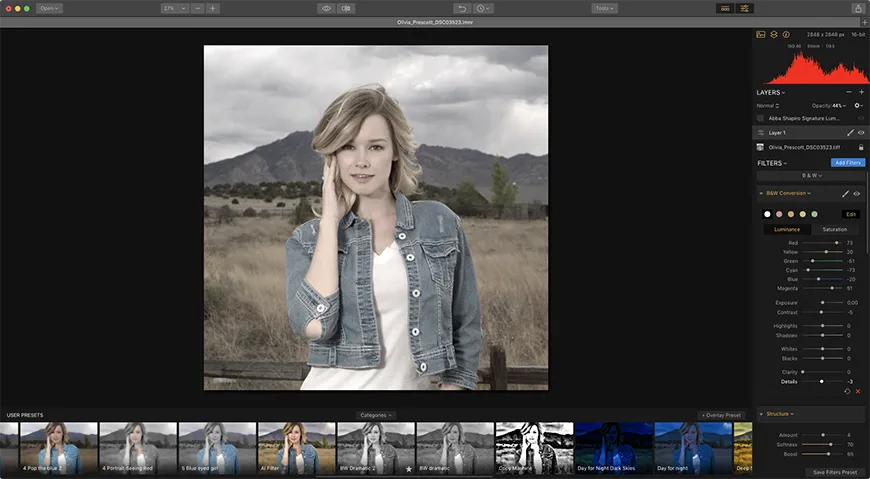Select the Luminance tab

[x=787, y=229]
